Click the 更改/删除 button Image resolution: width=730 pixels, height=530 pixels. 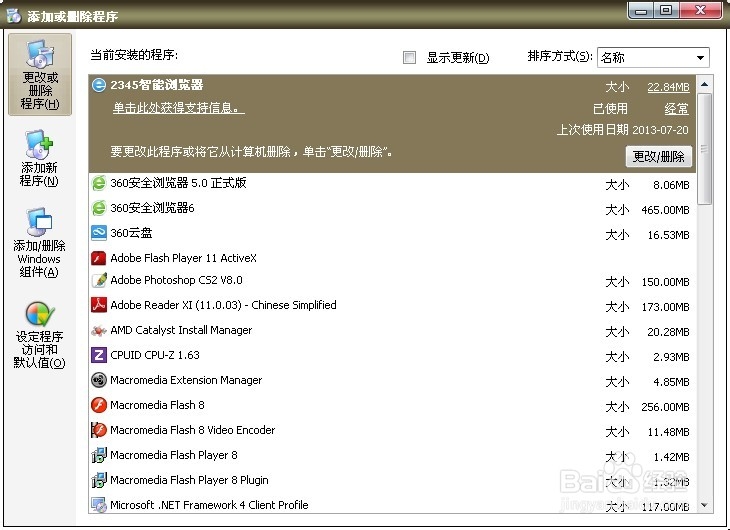click(658, 156)
